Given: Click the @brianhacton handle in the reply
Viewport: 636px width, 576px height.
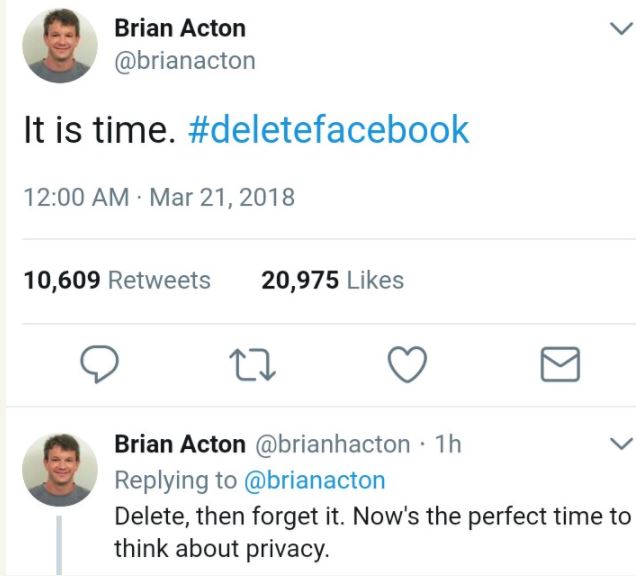Looking at the screenshot, I should pyautogui.click(x=332, y=444).
